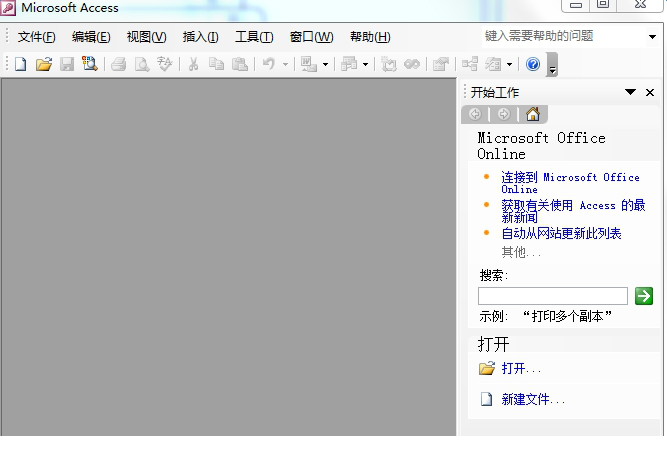Click the Print Preview toolbar icon

tap(142, 64)
